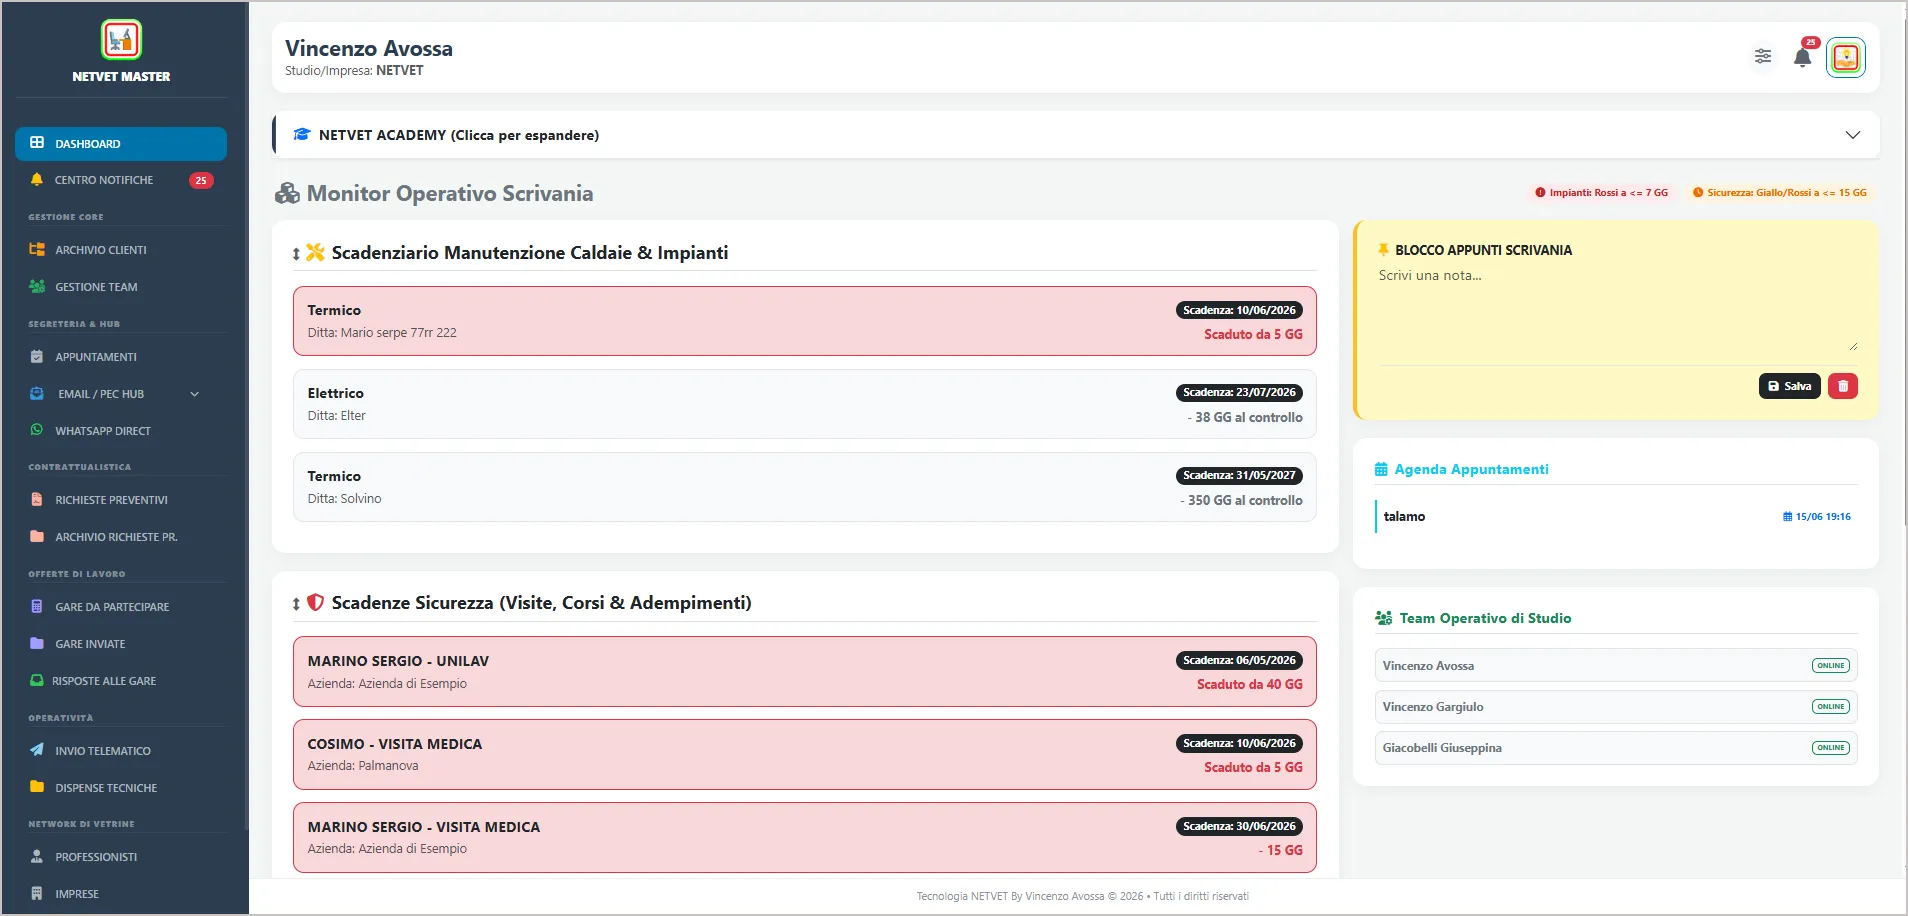Click the Risposte alle Gare icon
1908x916 pixels.
coord(37,681)
